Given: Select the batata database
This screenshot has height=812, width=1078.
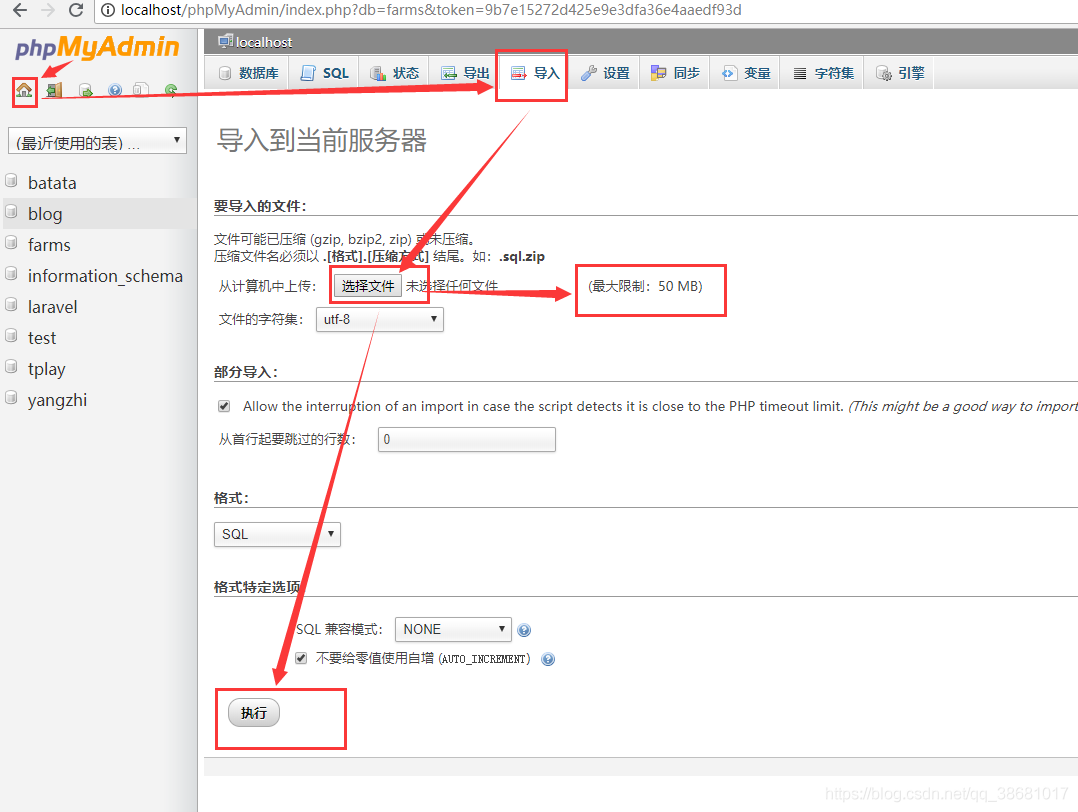Looking at the screenshot, I should pos(52,183).
